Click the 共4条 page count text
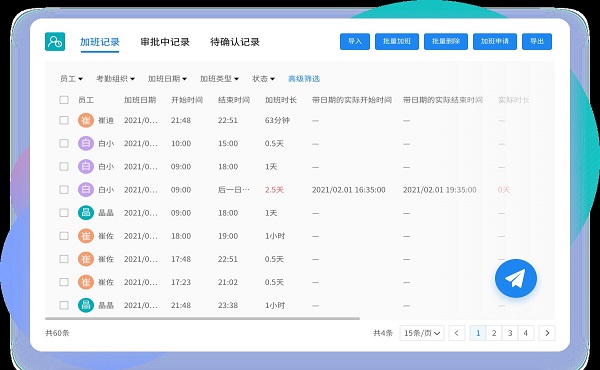 (383, 333)
